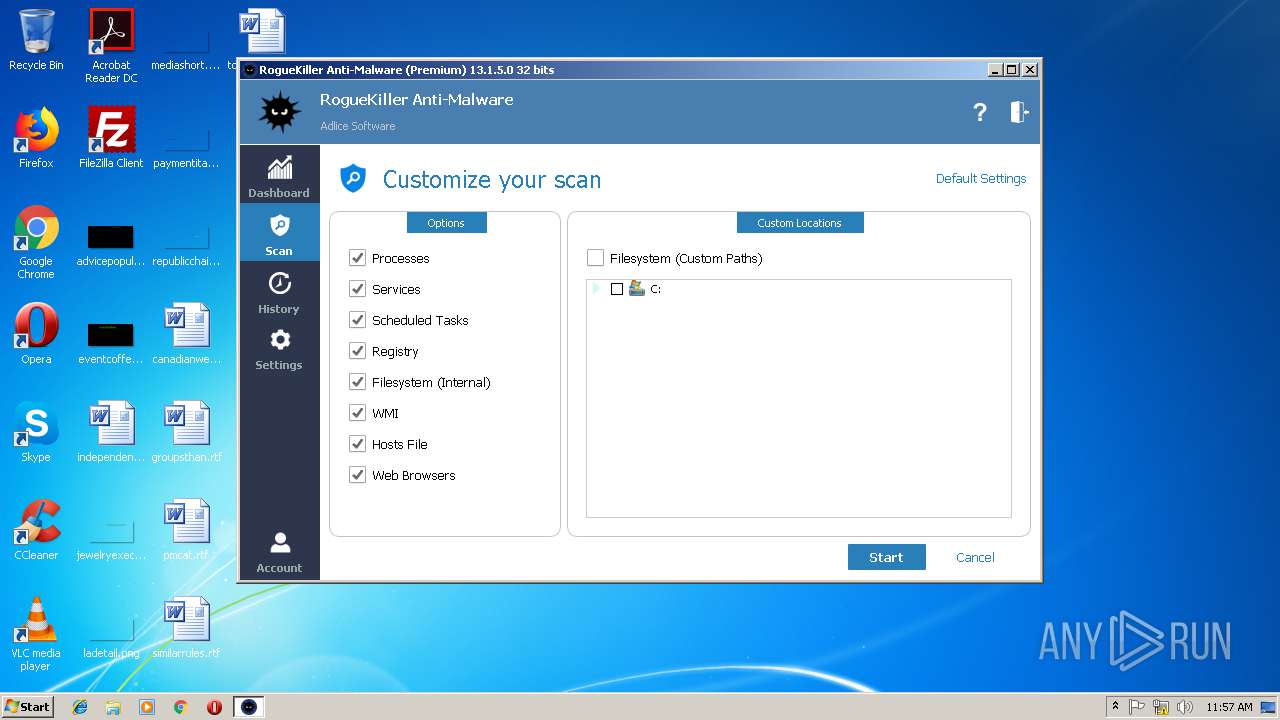Open VLC media player desktop shortcut
Image resolution: width=1280 pixels, height=720 pixels.
(x=36, y=634)
